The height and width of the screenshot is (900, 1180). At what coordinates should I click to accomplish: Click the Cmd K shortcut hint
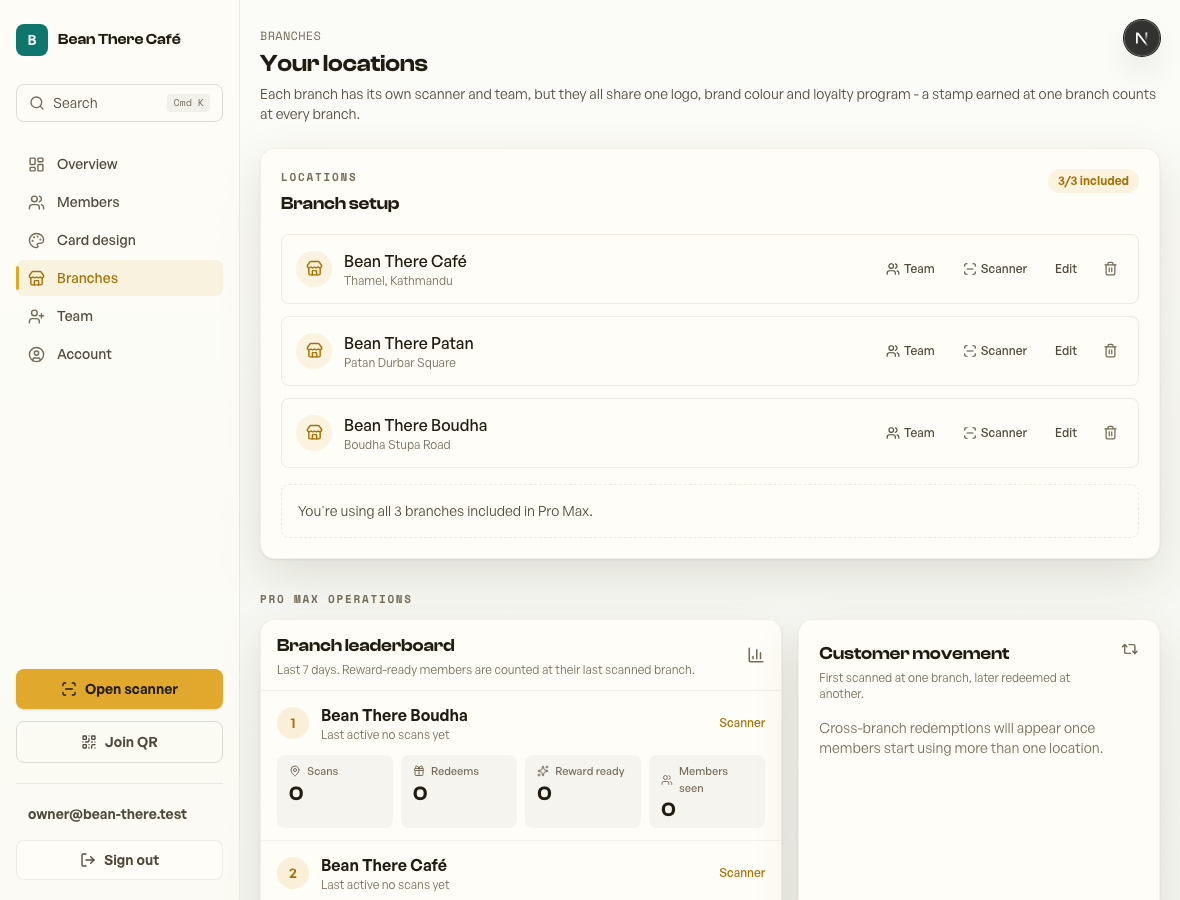click(188, 103)
